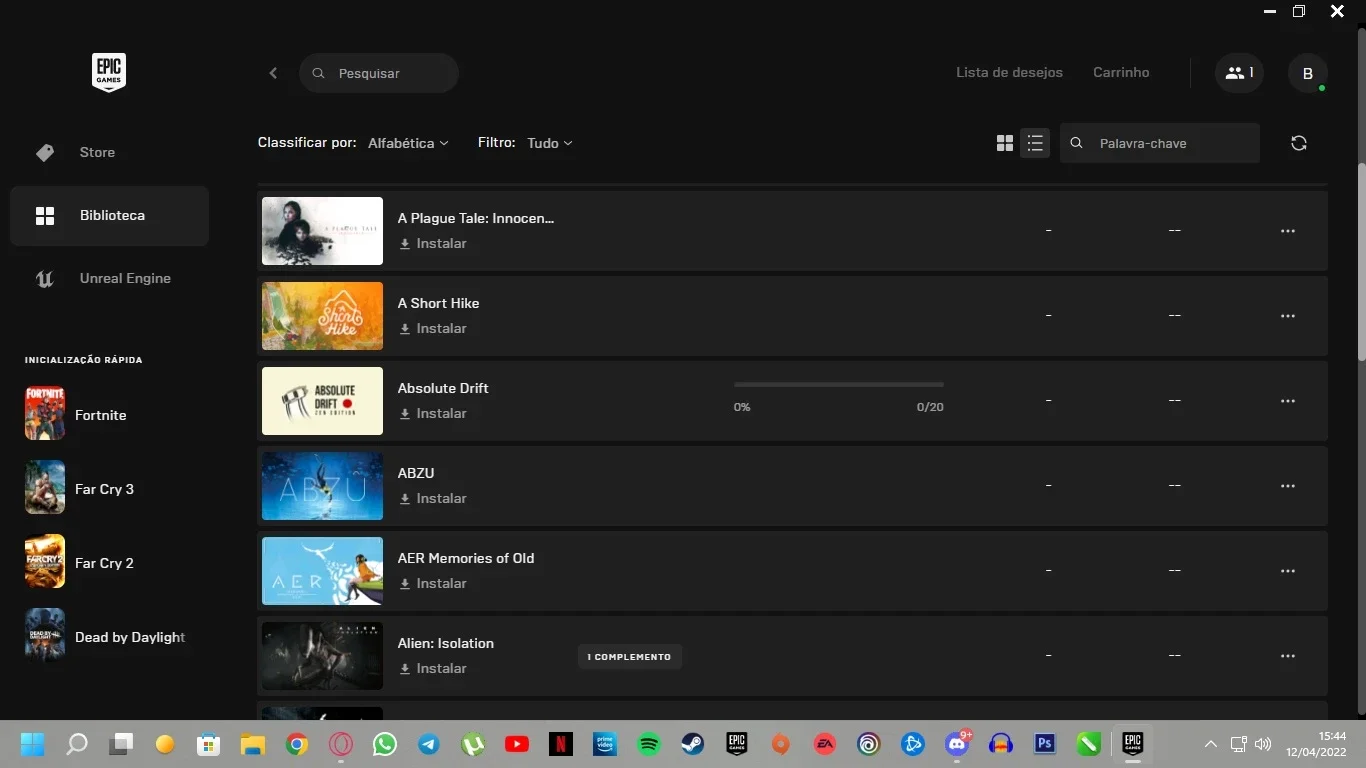Click the "AER Memories of Old" title
Image resolution: width=1366 pixels, height=768 pixels.
[x=466, y=558]
